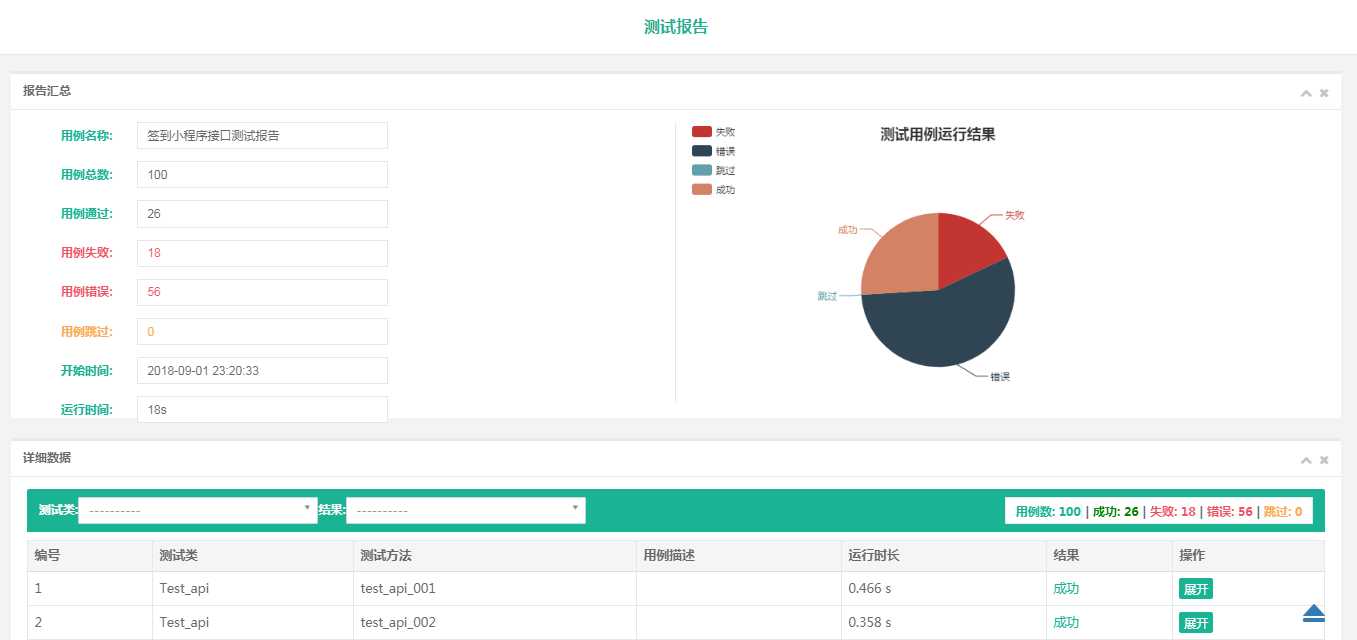Click the 用例跳过 field showing 0
Image resolution: width=1357 pixels, height=640 pixels.
[x=262, y=331]
